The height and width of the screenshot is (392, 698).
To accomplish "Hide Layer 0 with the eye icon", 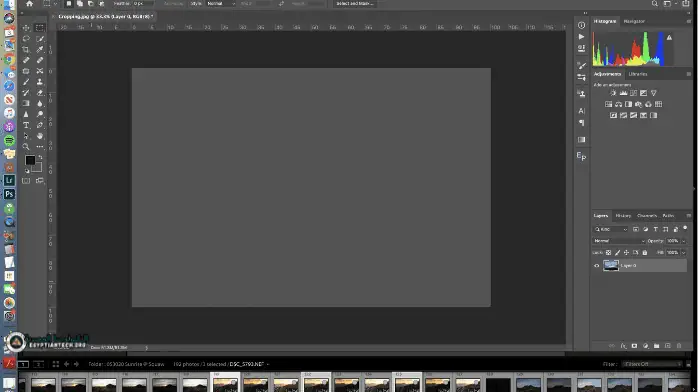I will [x=597, y=266].
